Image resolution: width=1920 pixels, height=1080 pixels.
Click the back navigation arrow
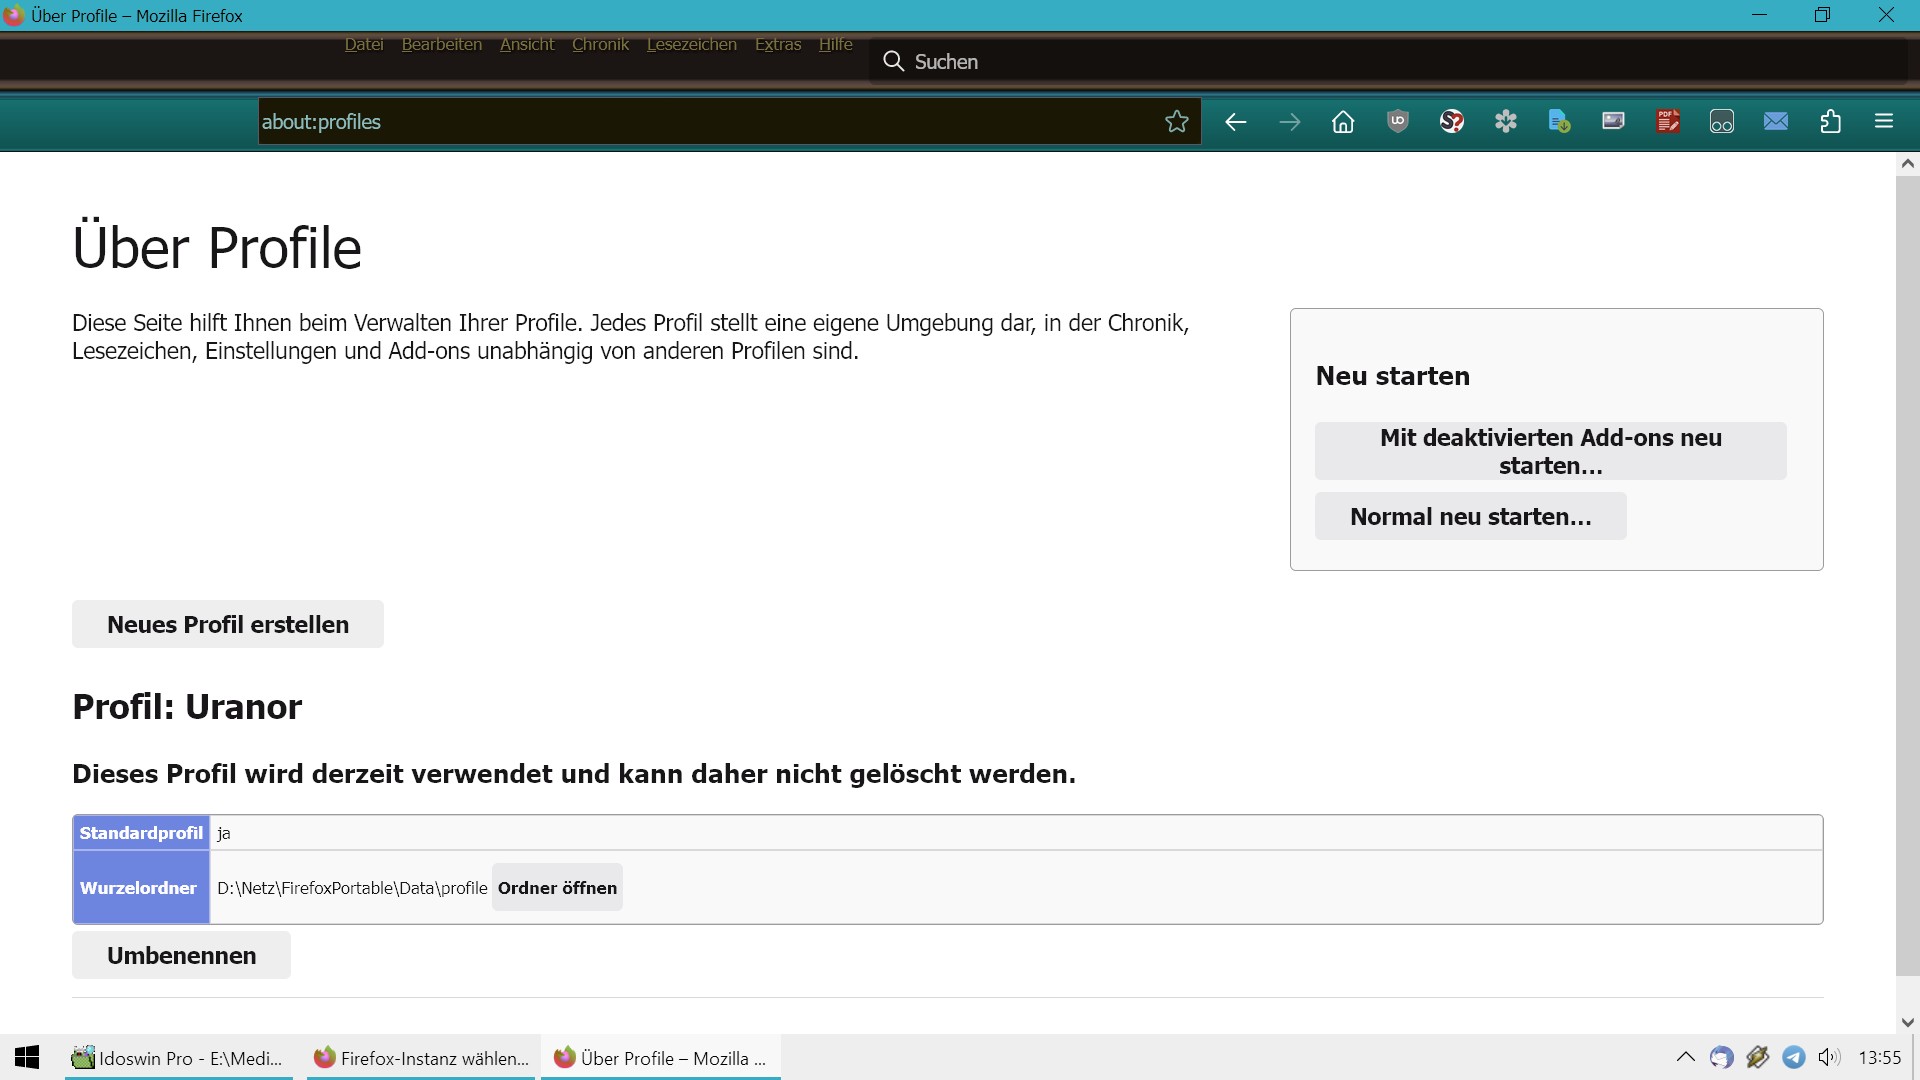[x=1235, y=122]
